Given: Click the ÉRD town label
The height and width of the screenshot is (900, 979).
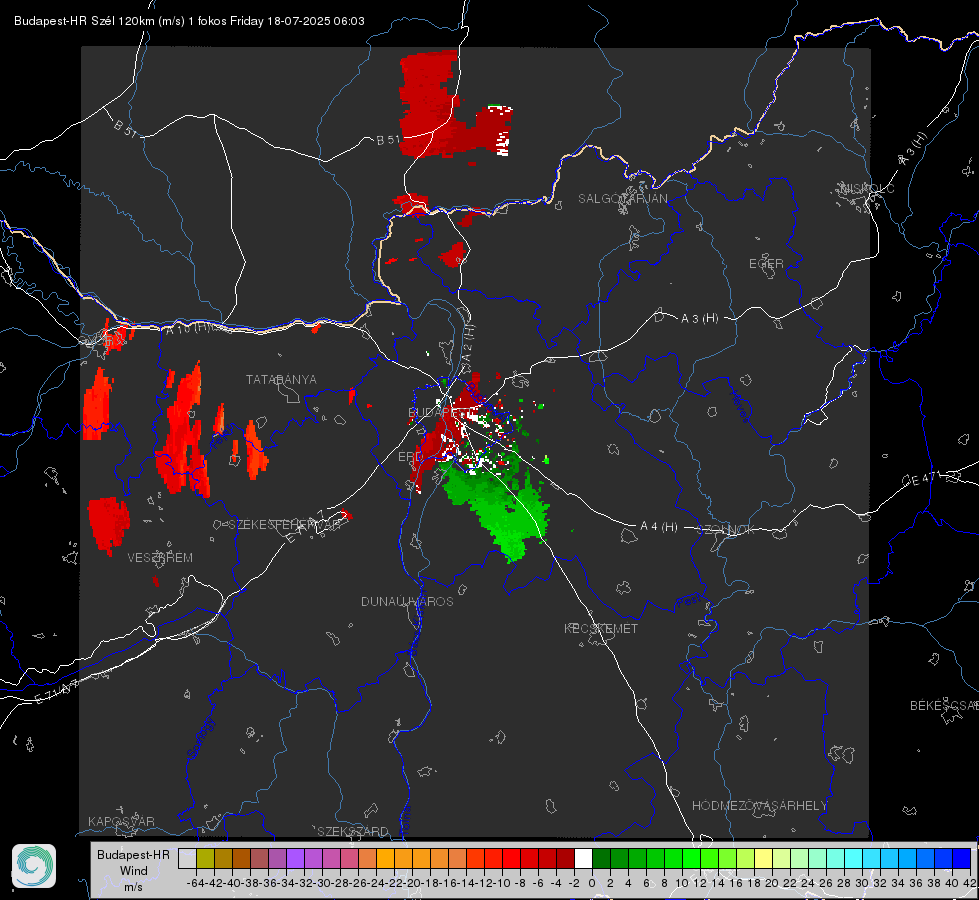Looking at the screenshot, I should click(410, 457).
